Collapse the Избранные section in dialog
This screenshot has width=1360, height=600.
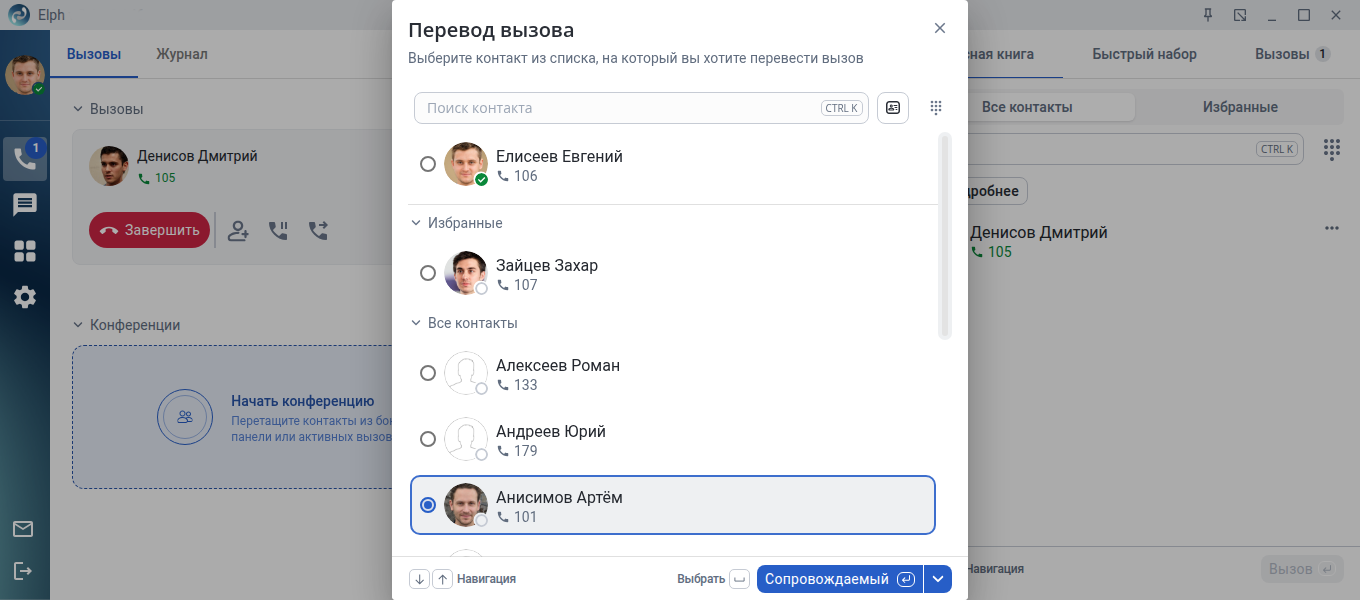pos(416,223)
